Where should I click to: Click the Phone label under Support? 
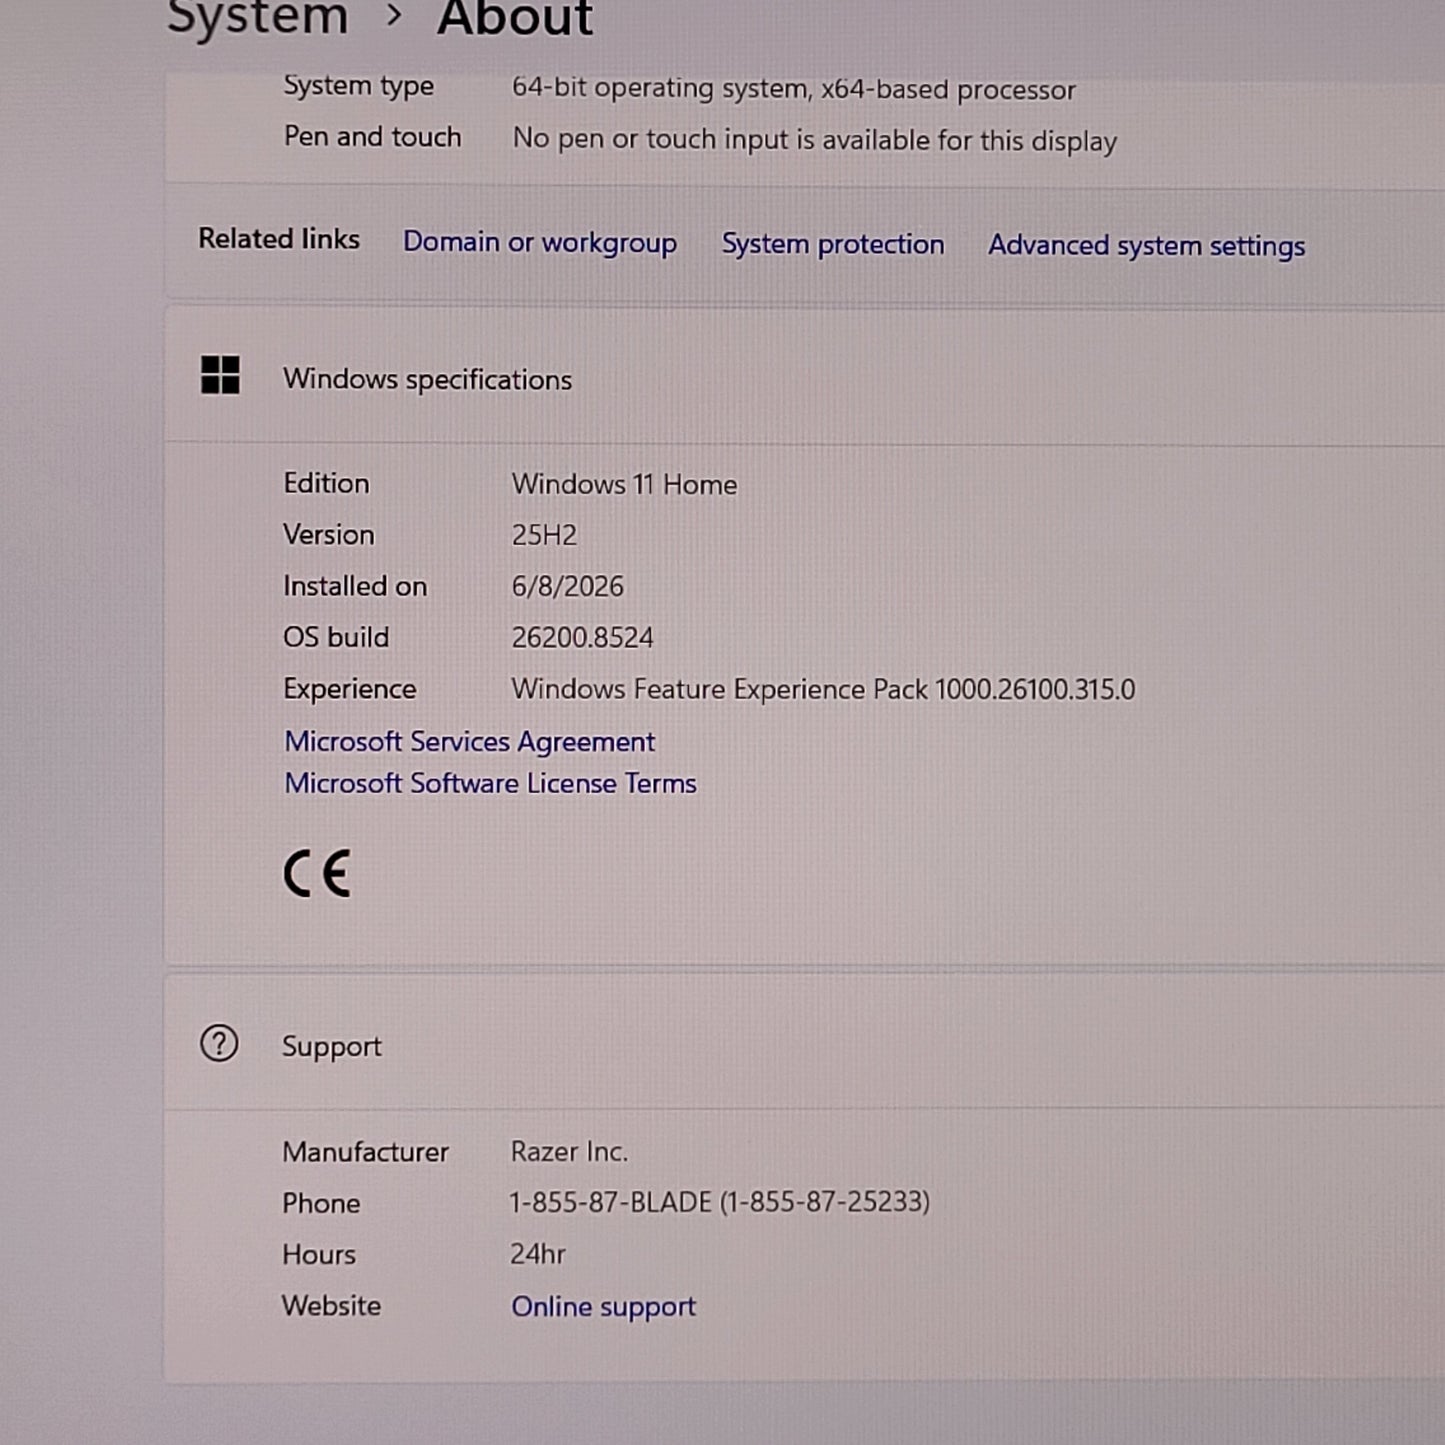pos(321,1203)
